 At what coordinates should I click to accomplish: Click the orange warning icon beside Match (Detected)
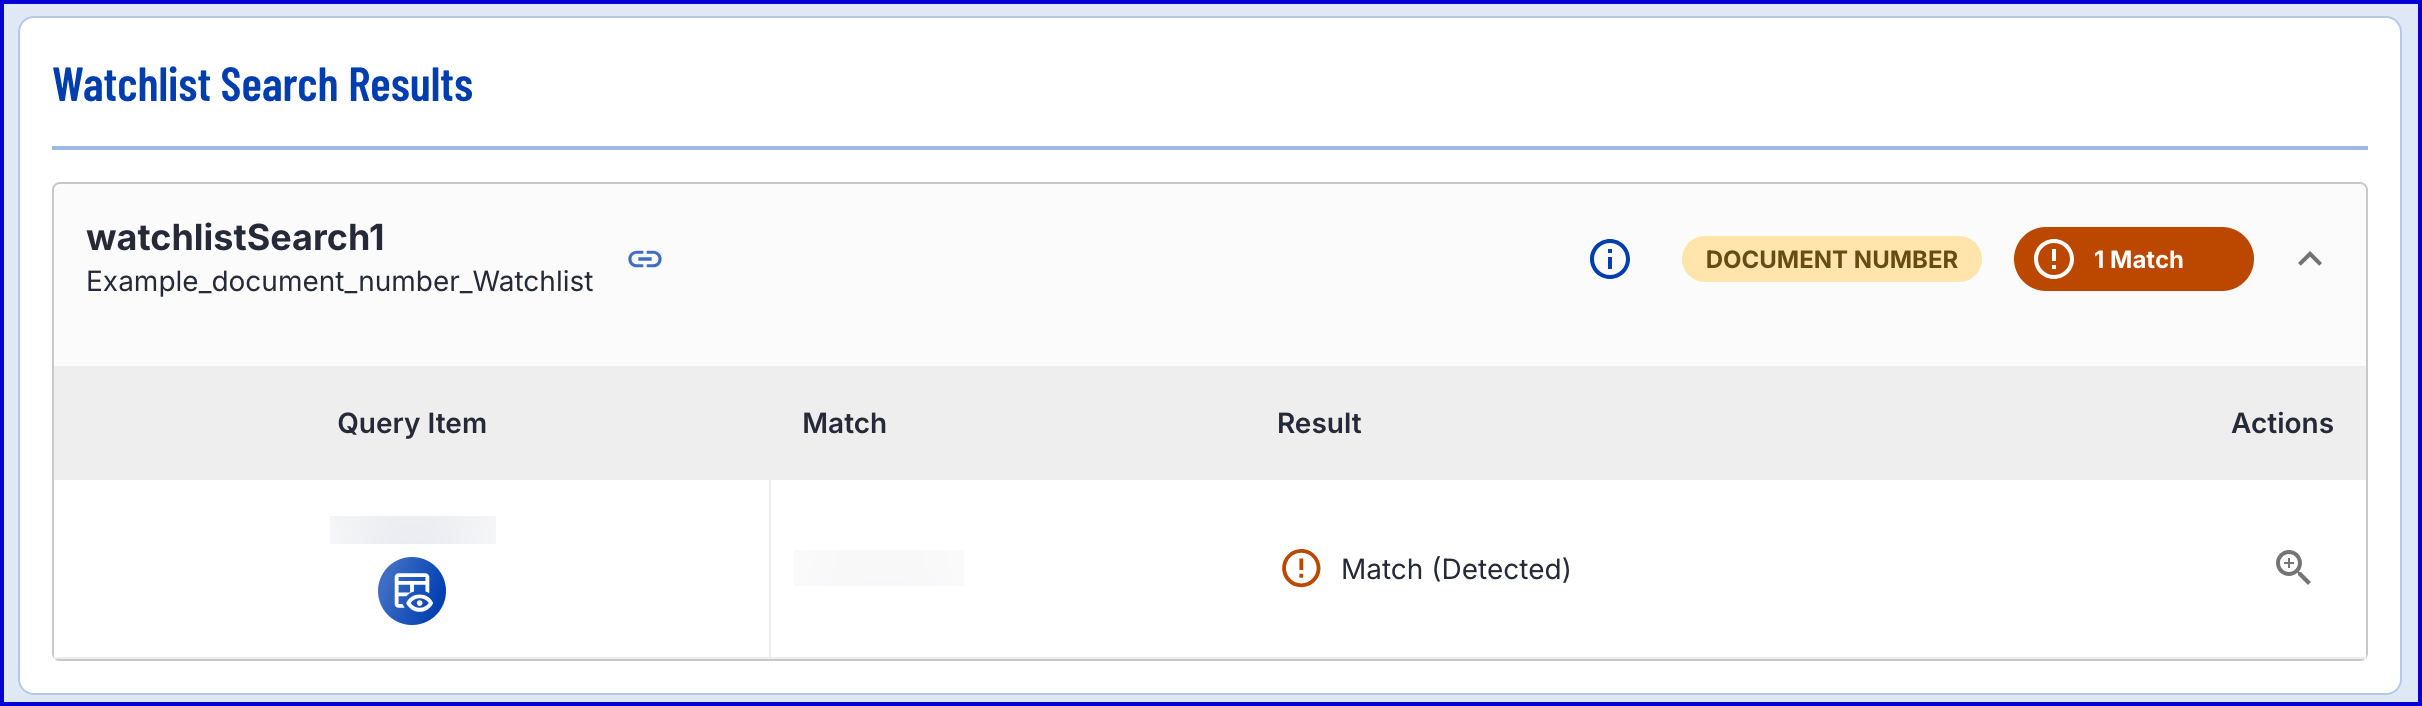tap(1301, 568)
